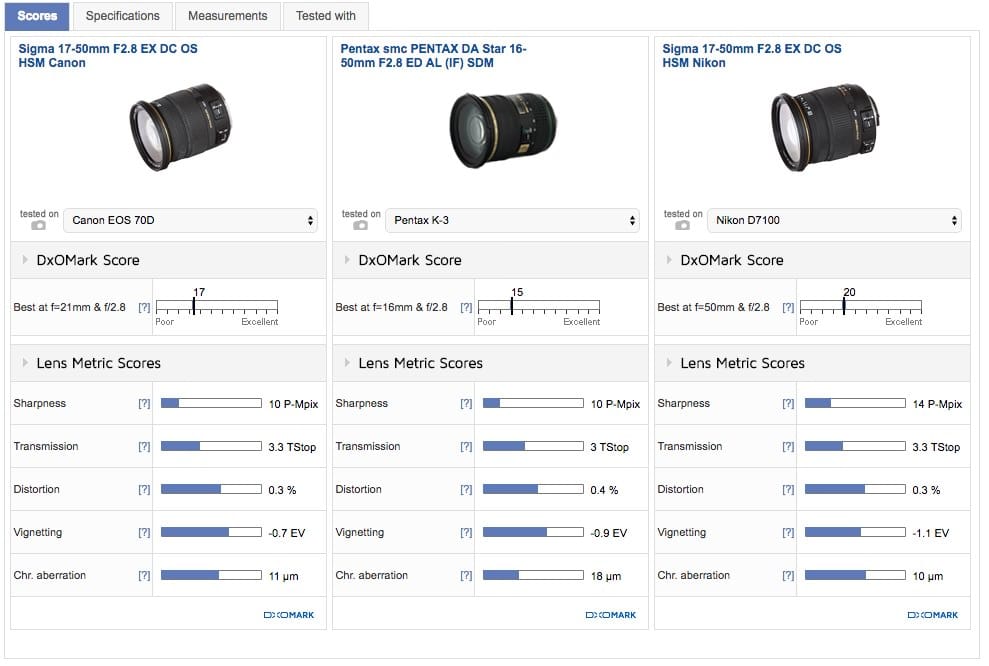Click help icon for Best at f=50mm score
This screenshot has width=989, height=666.
coord(788,307)
